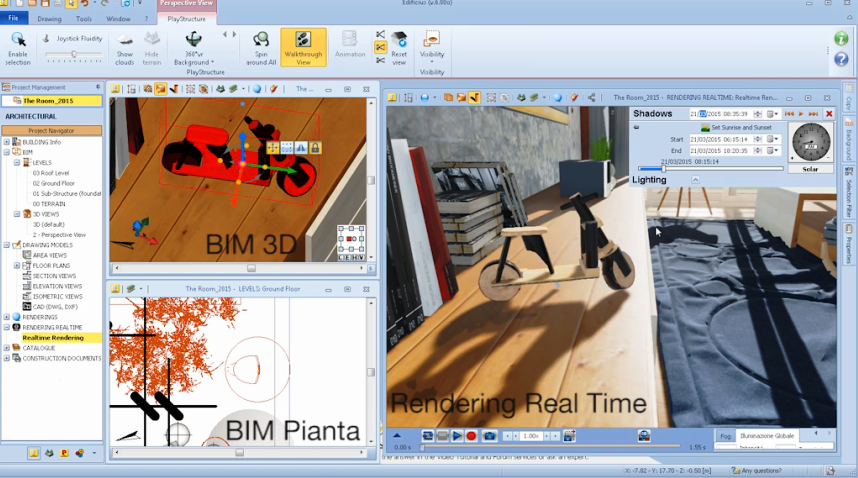Image resolution: width=858 pixels, height=478 pixels.
Task: Select SECTION VIEWS in tree
Action: click(x=54, y=276)
